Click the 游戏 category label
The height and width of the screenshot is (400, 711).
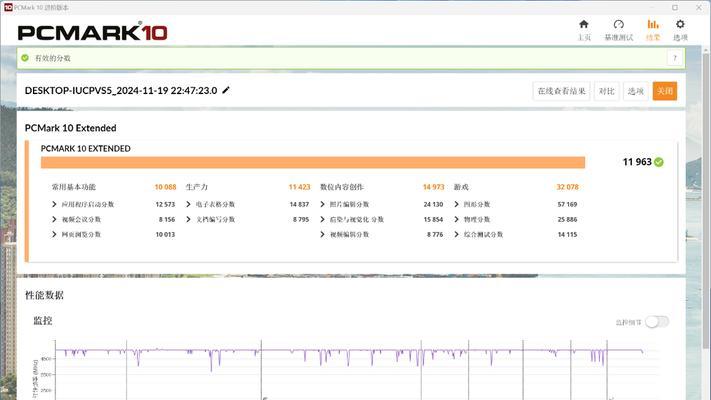[461, 187]
